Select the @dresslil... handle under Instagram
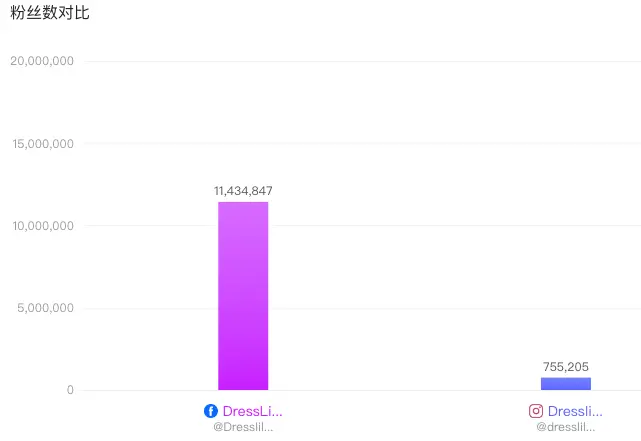The image size is (641, 441). (x=565, y=427)
